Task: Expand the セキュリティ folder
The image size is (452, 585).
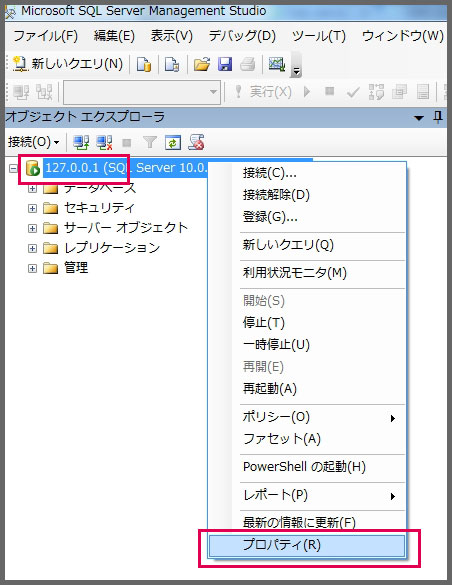Action: (x=32, y=208)
